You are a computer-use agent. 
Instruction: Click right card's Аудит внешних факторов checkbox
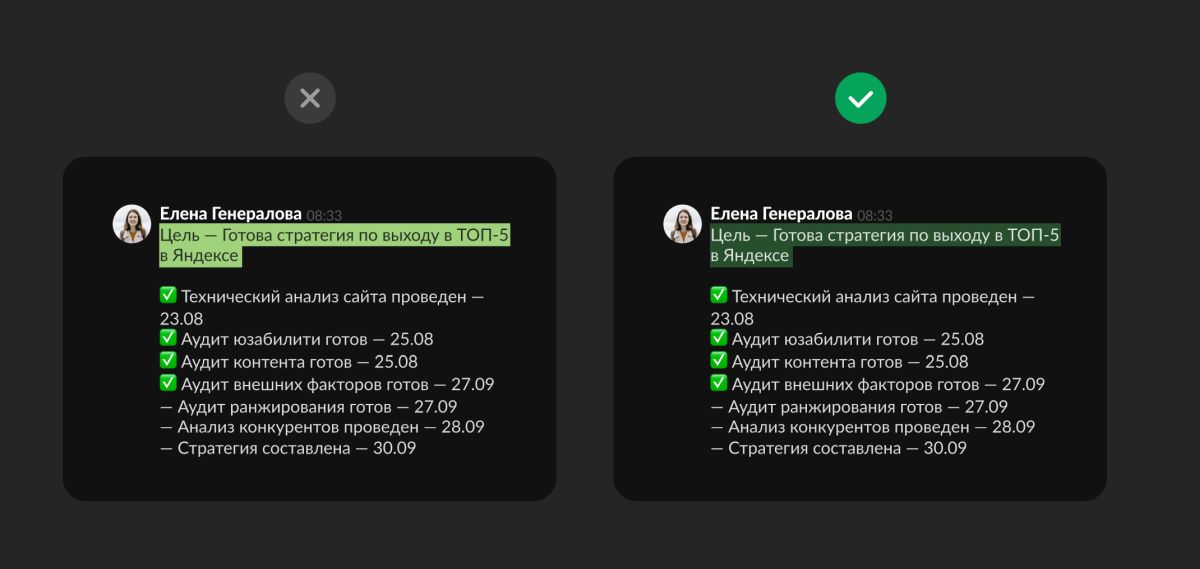pyautogui.click(x=719, y=383)
